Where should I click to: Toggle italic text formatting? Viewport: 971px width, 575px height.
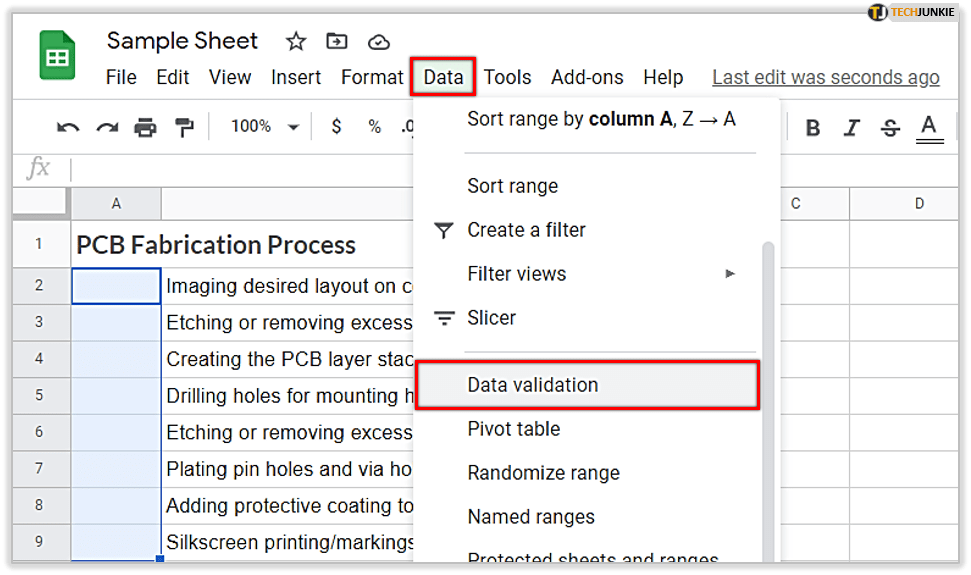coord(851,128)
